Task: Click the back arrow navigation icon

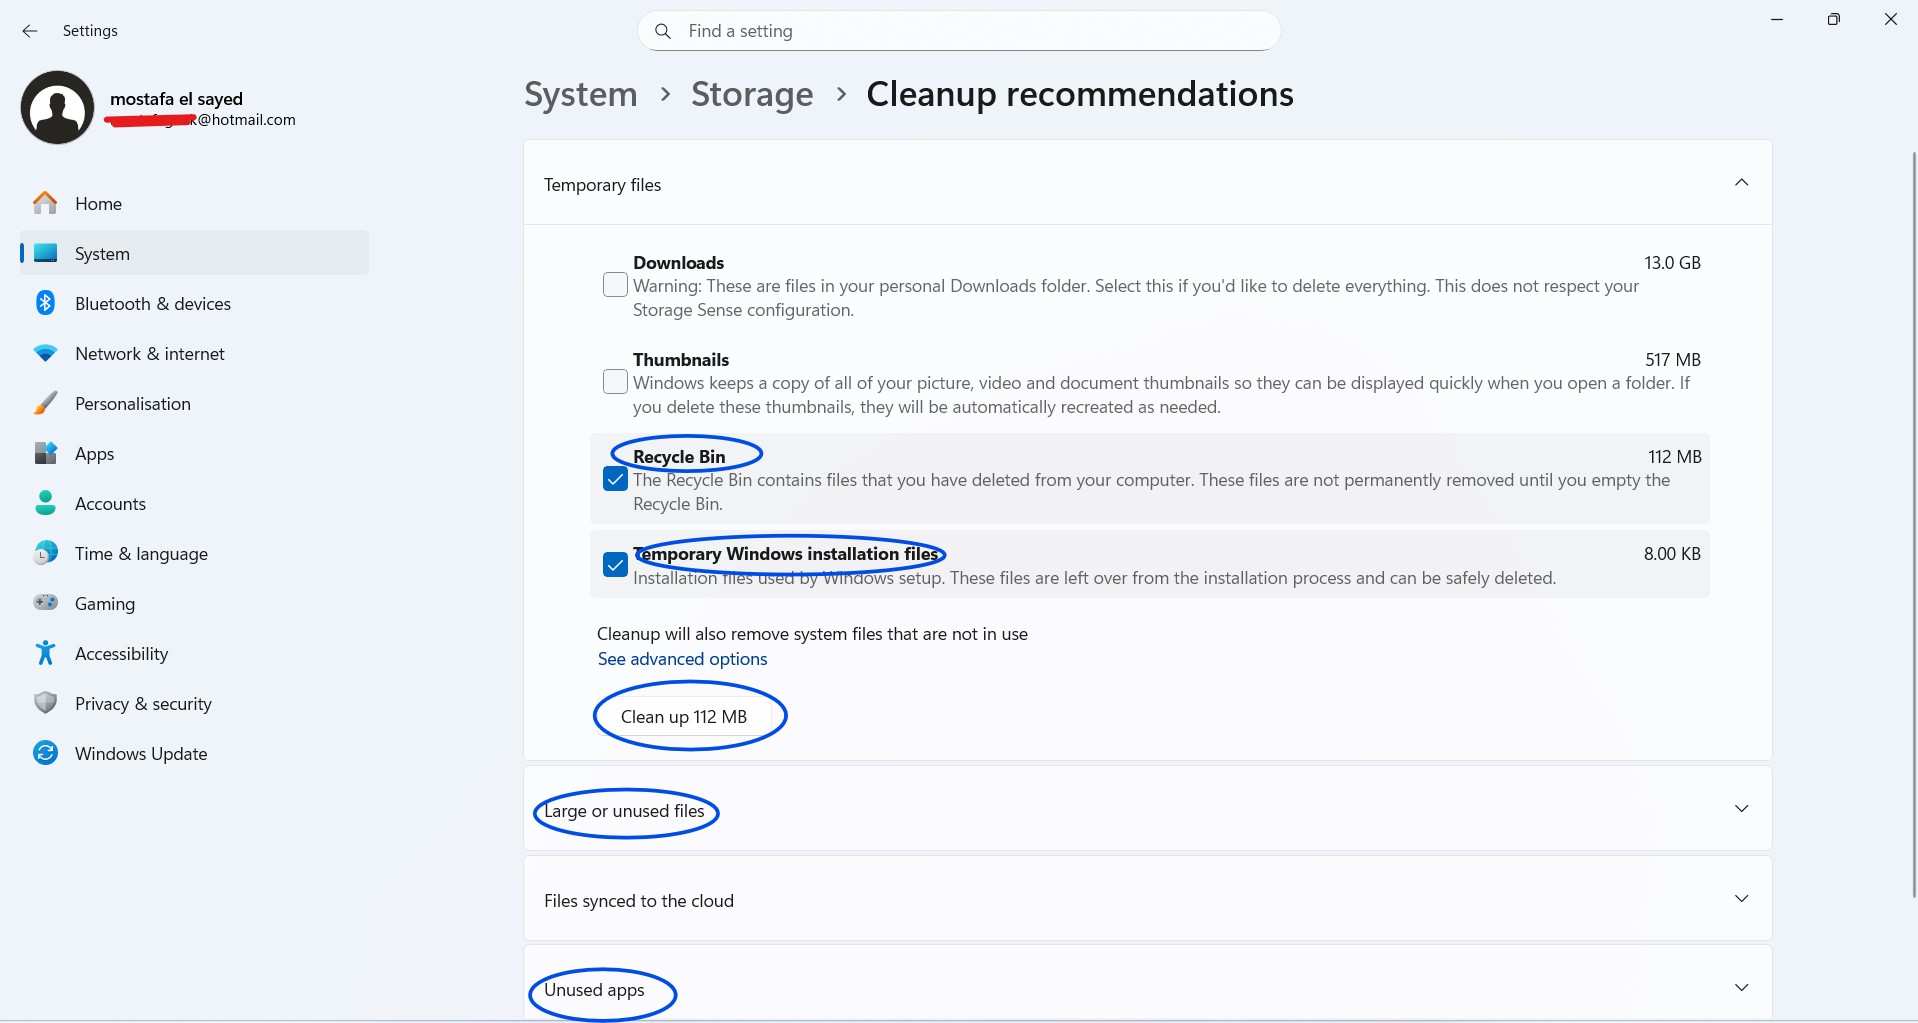Action: point(29,31)
